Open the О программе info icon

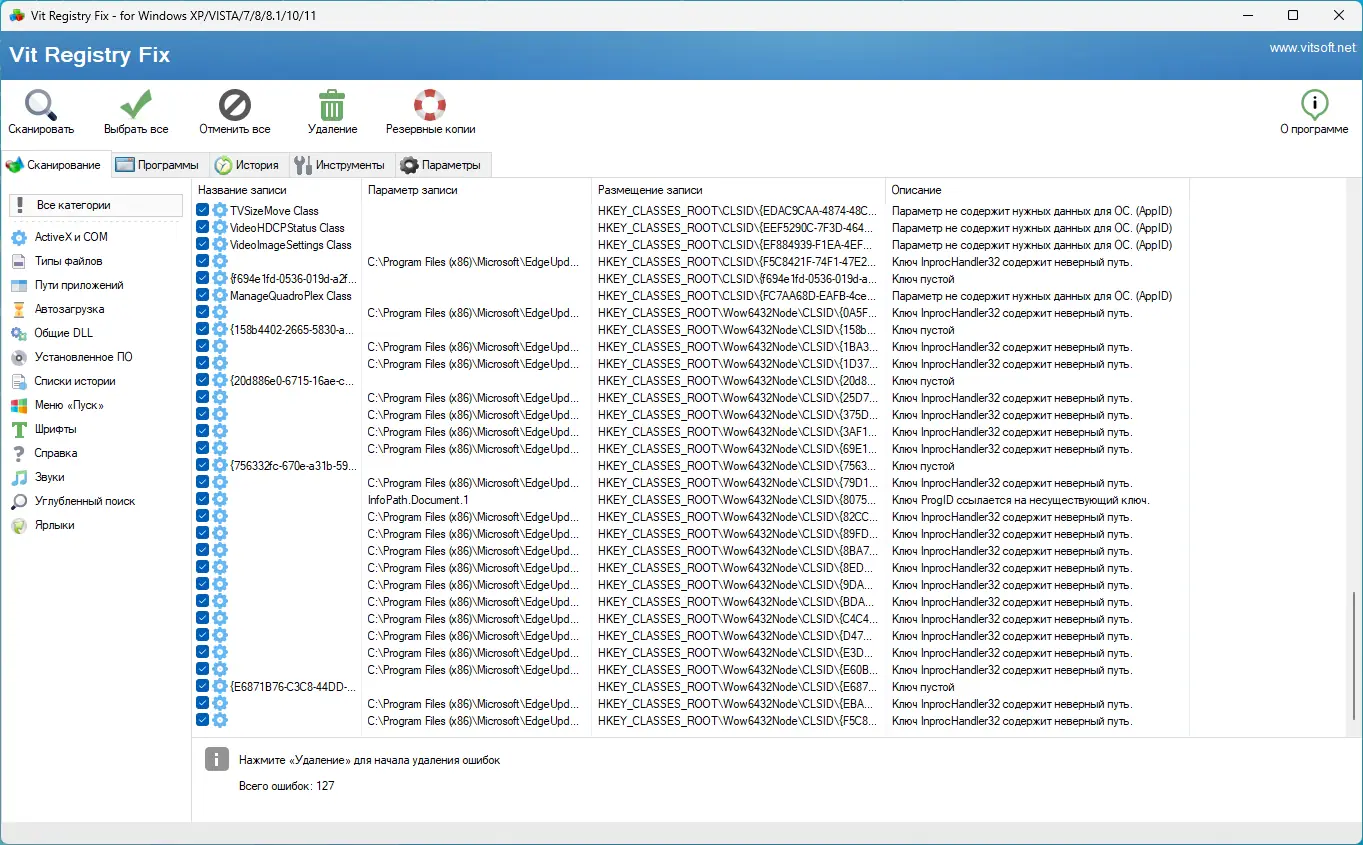1313,110
